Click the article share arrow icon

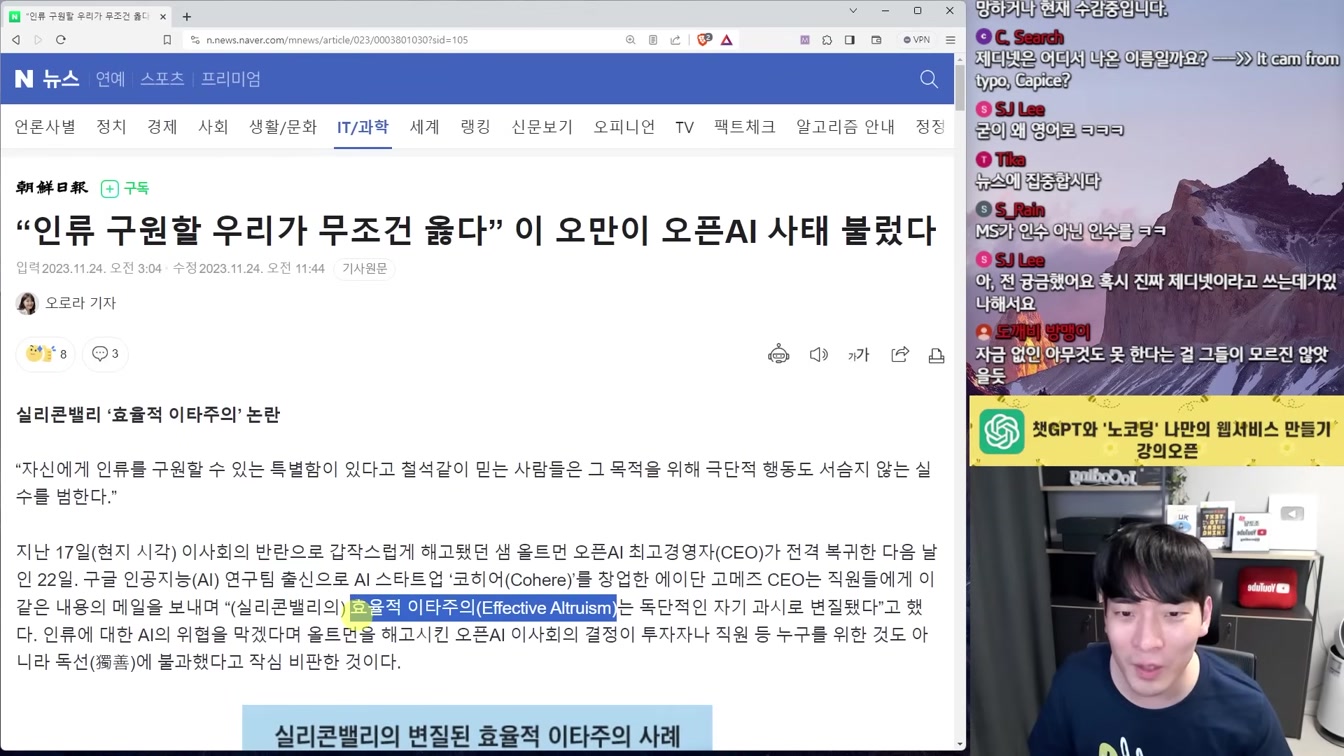(x=900, y=354)
